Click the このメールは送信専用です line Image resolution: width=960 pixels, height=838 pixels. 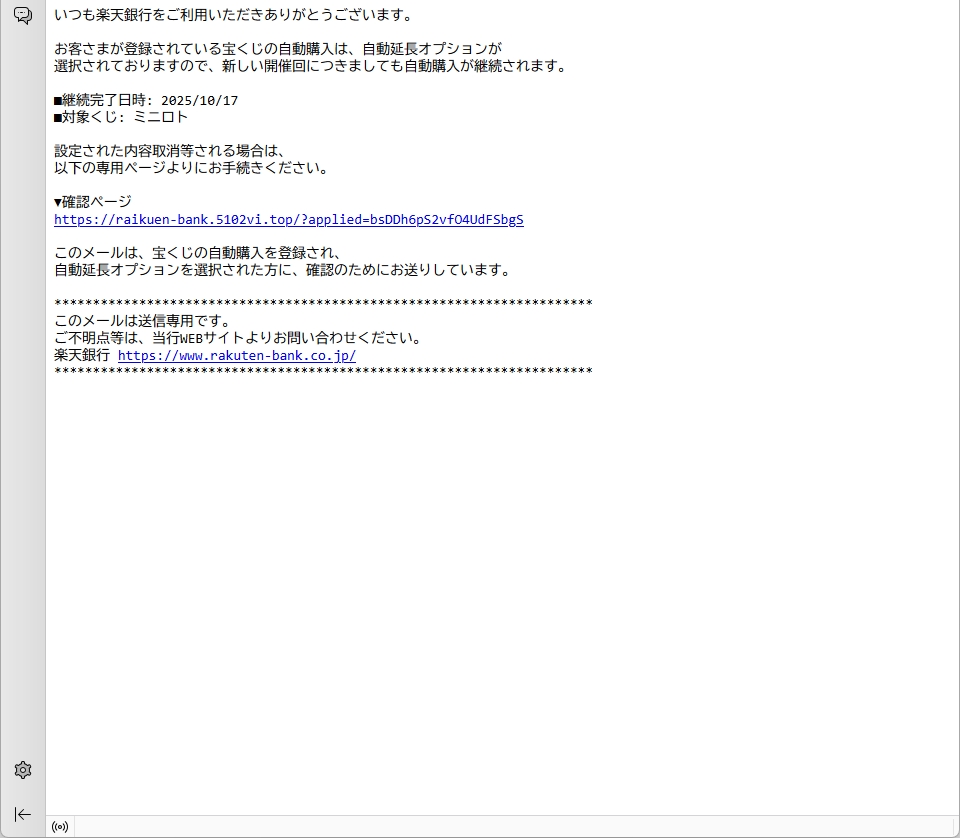coord(142,321)
